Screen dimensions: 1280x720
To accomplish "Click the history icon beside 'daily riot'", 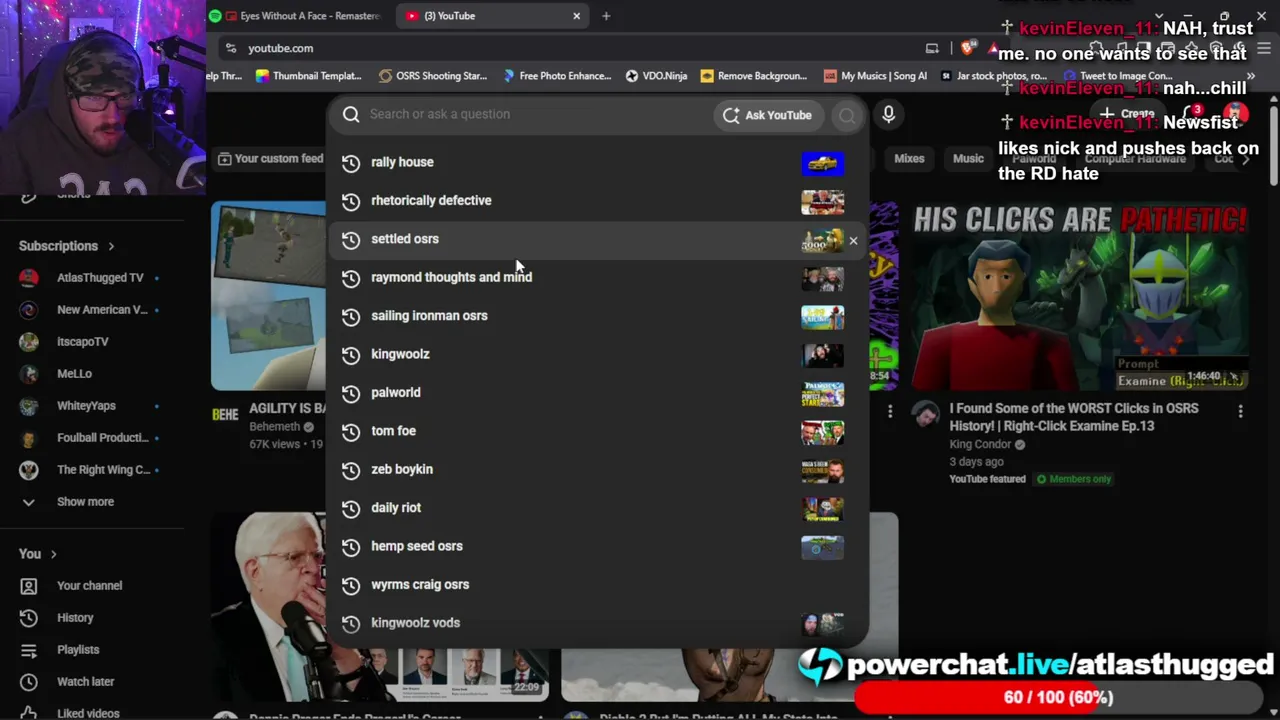I will coord(351,508).
